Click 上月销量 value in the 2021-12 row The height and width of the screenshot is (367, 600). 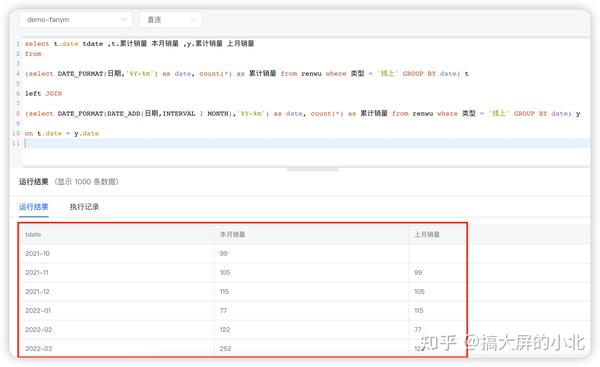419,292
